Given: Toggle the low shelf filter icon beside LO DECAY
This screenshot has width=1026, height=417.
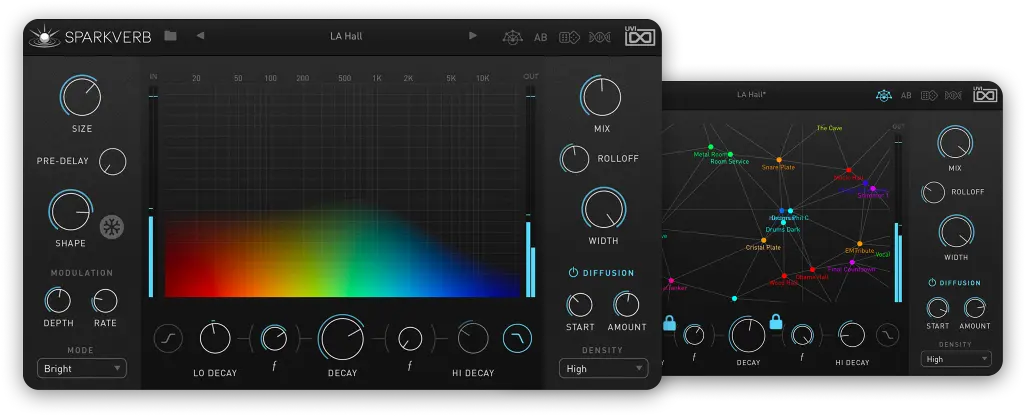Looking at the screenshot, I should [x=168, y=339].
